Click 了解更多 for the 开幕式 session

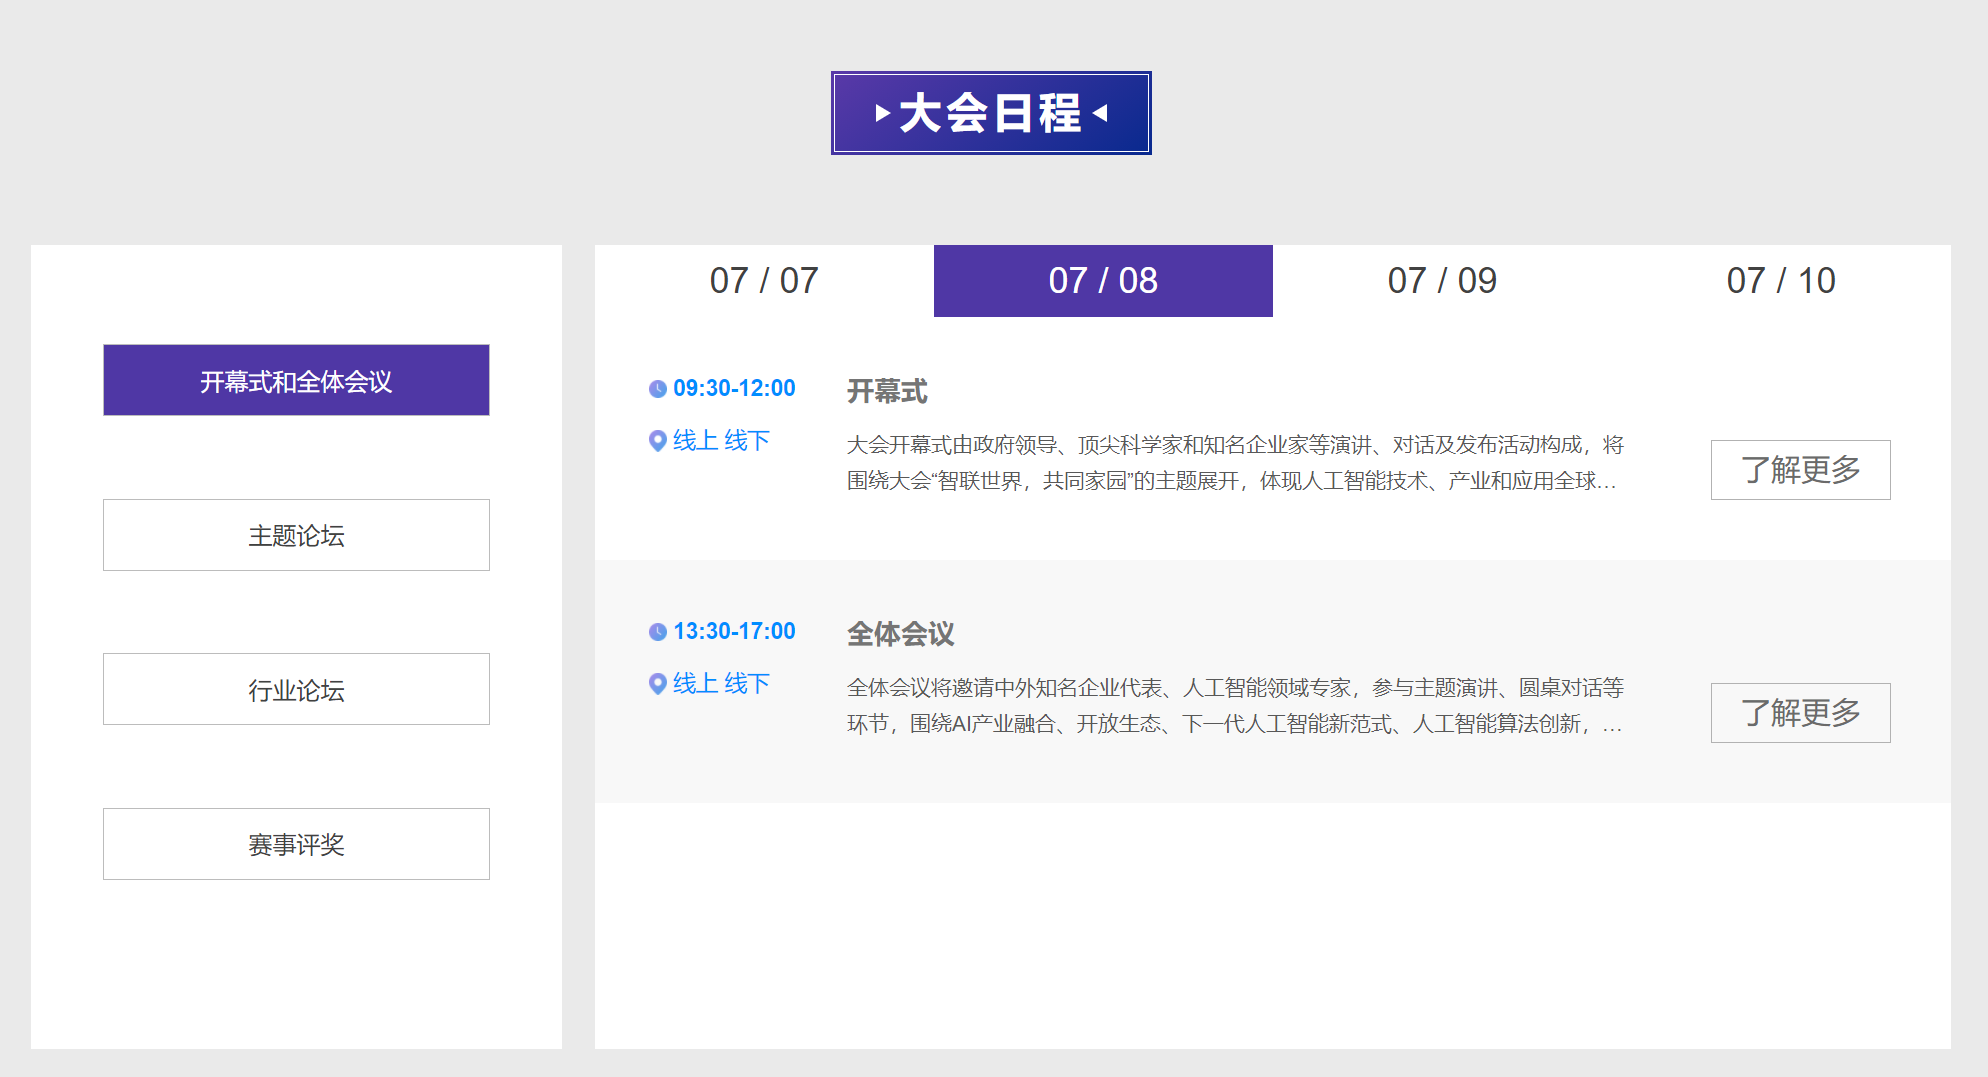(x=1800, y=470)
